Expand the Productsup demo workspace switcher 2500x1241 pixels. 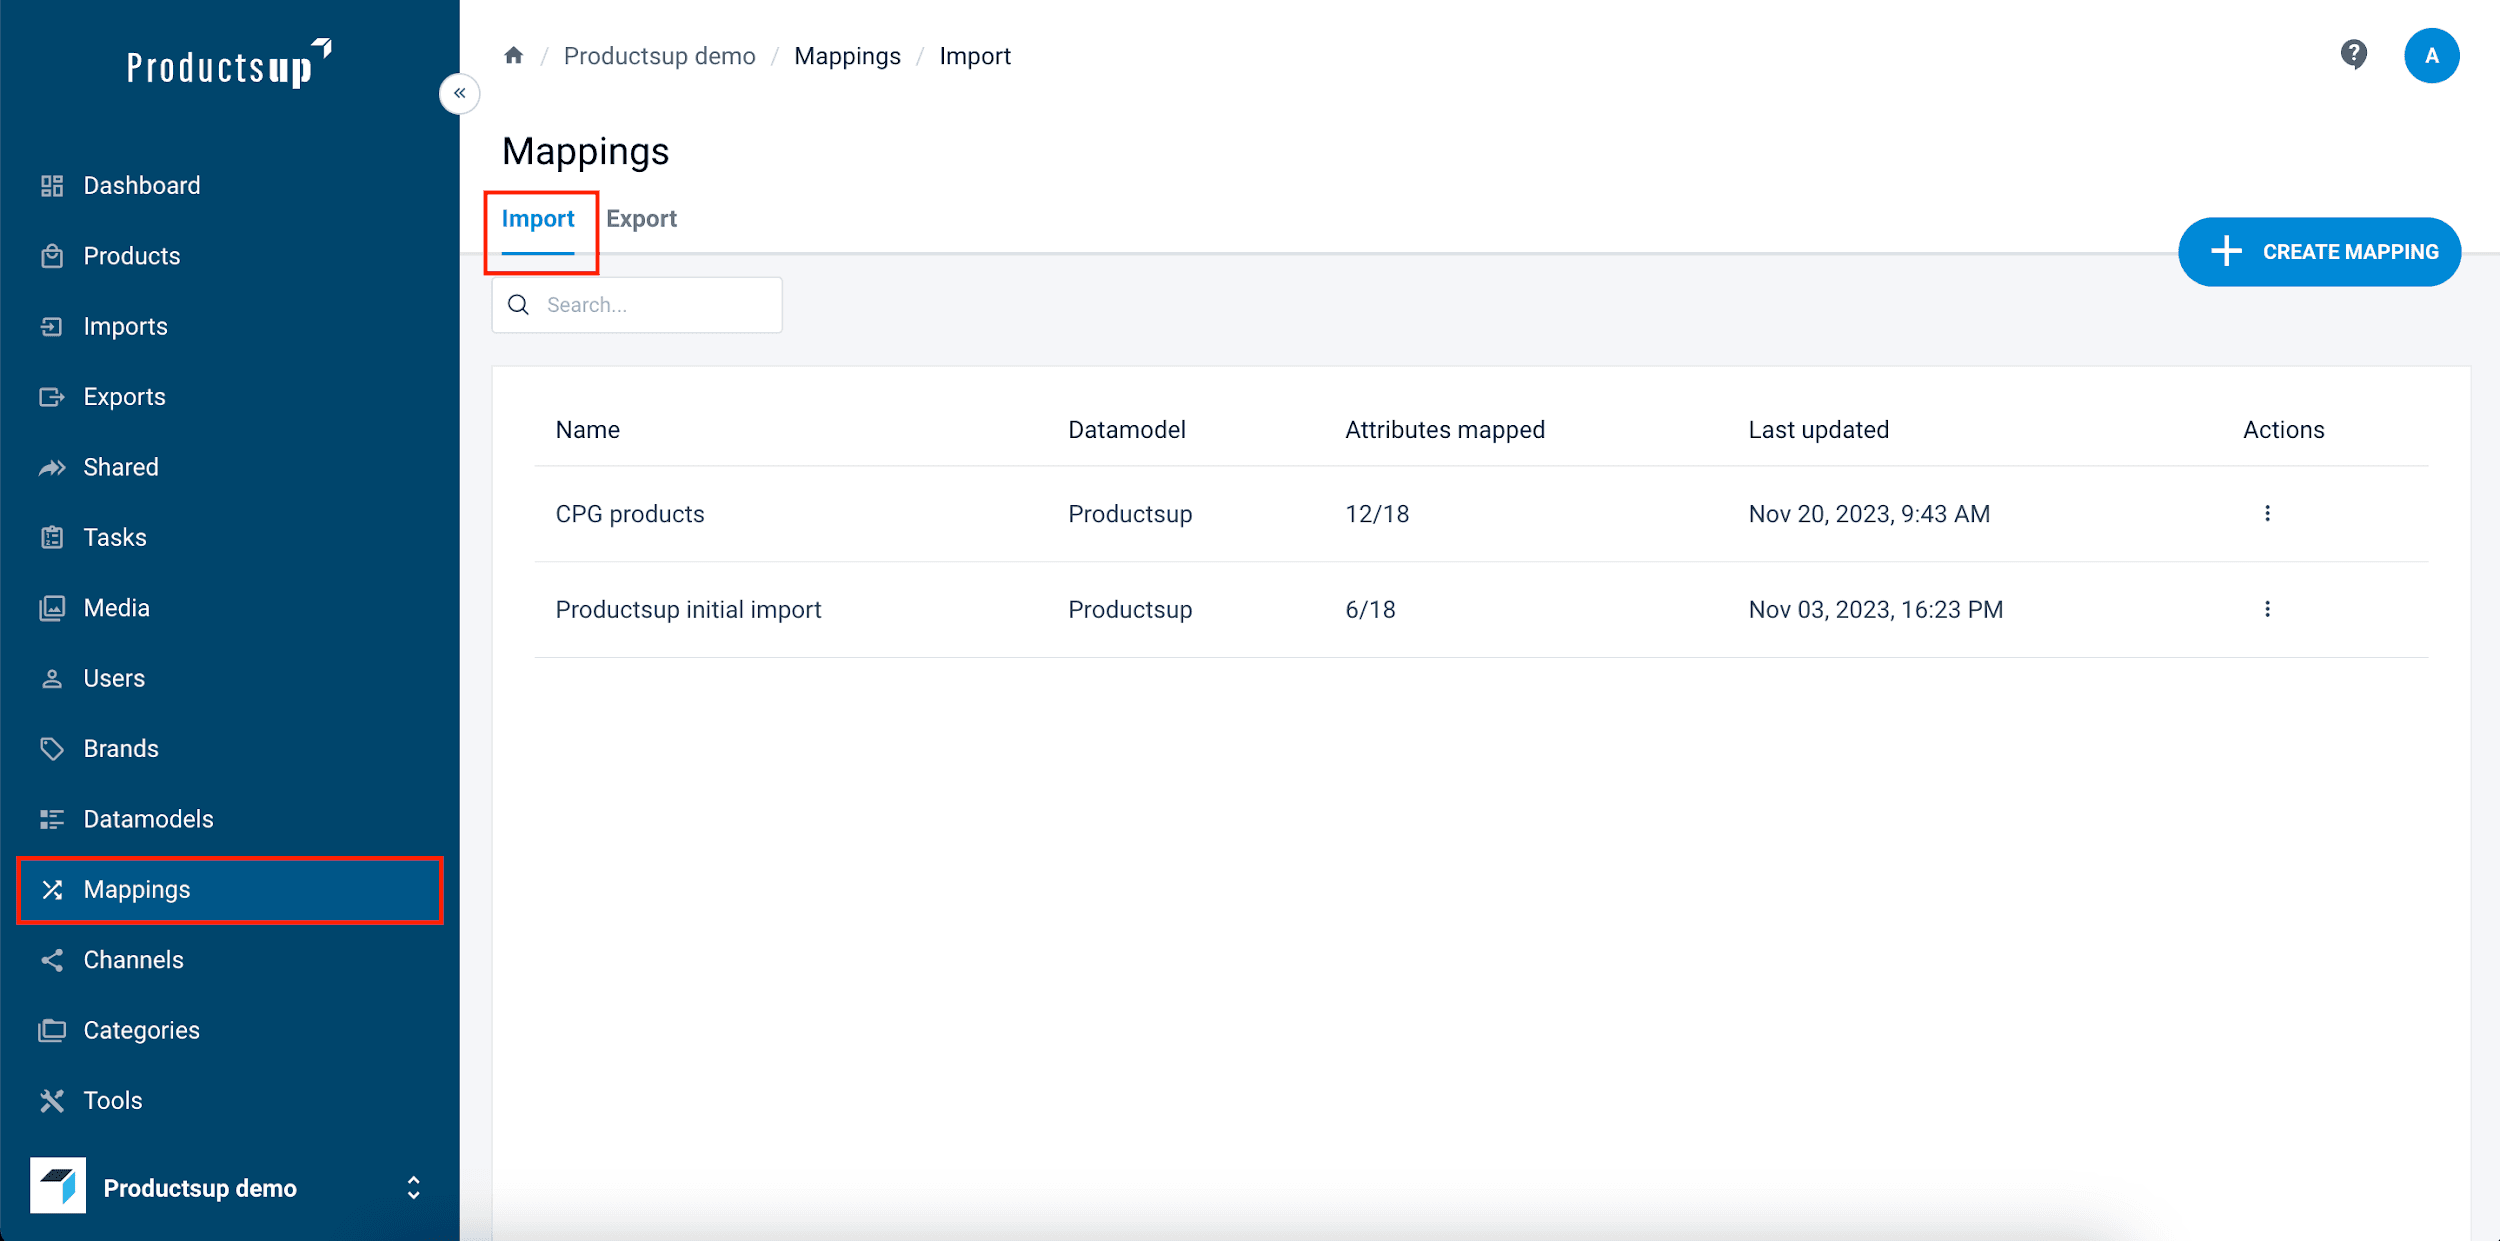coord(413,1187)
